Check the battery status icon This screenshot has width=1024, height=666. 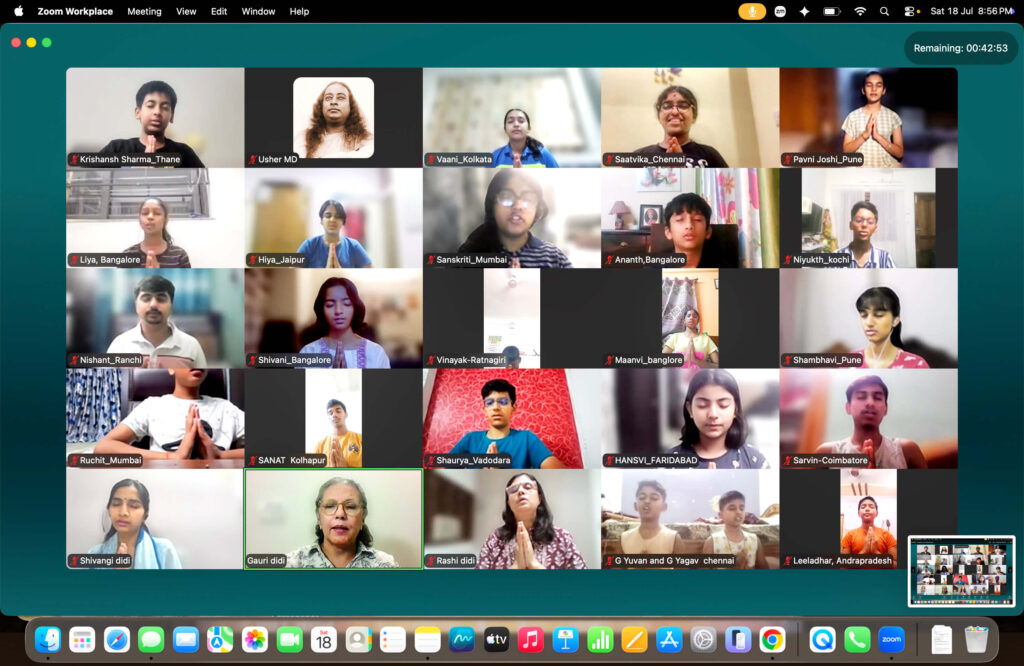tap(831, 11)
